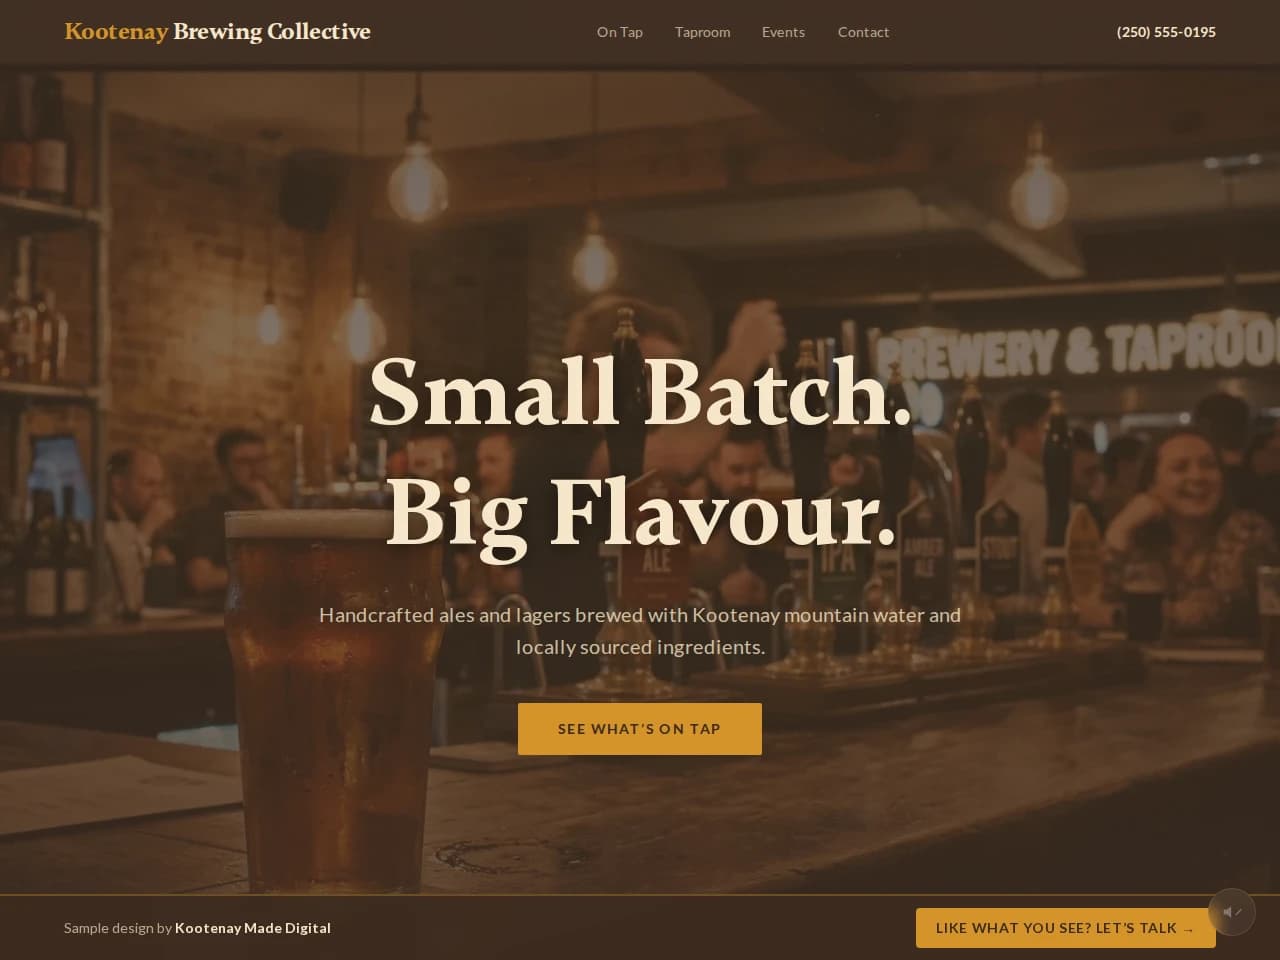This screenshot has height=960, width=1280.
Task: Click the Small Batch headline text
Action: pos(640,391)
